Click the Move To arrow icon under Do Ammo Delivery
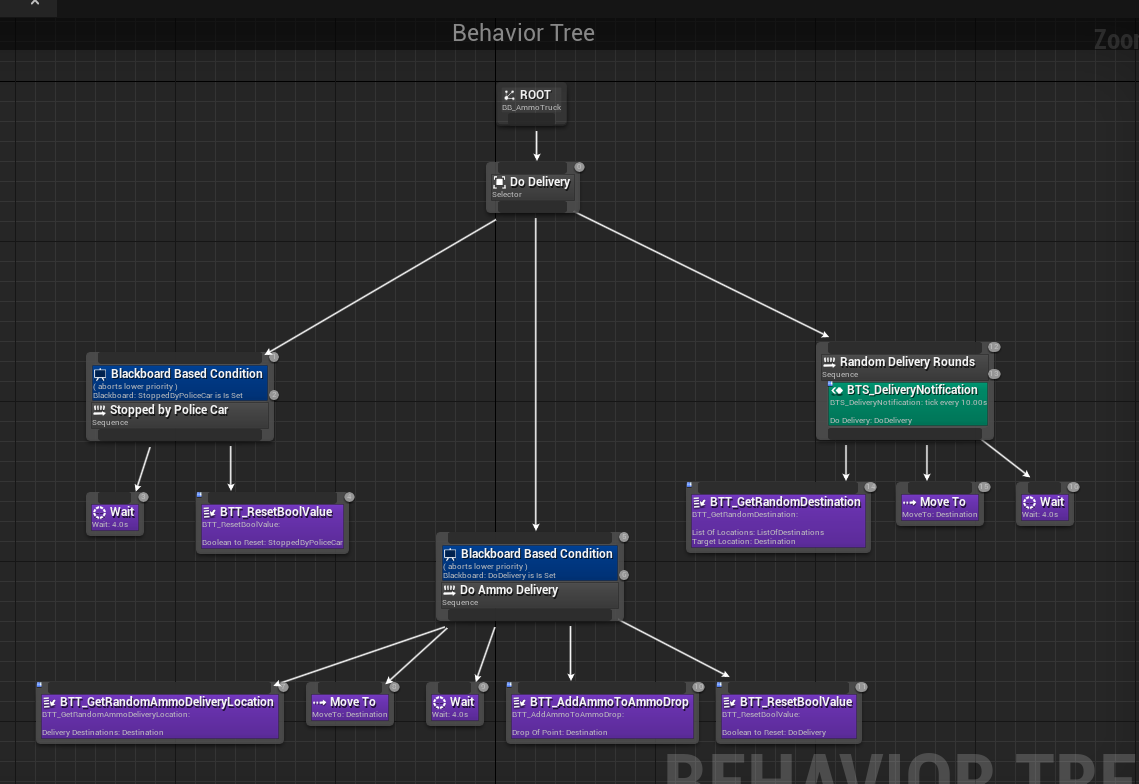 [x=320, y=703]
